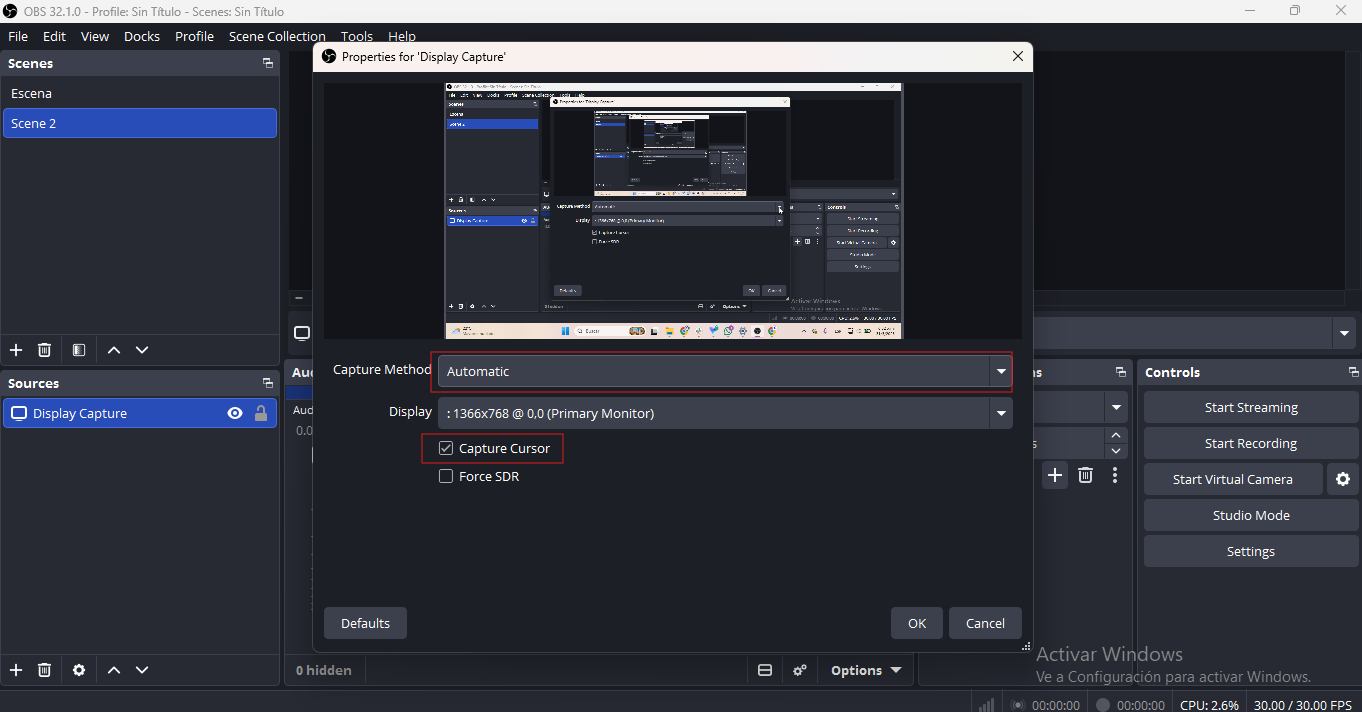Open the Tools menu
Screen dimensions: 1362x712
point(357,36)
